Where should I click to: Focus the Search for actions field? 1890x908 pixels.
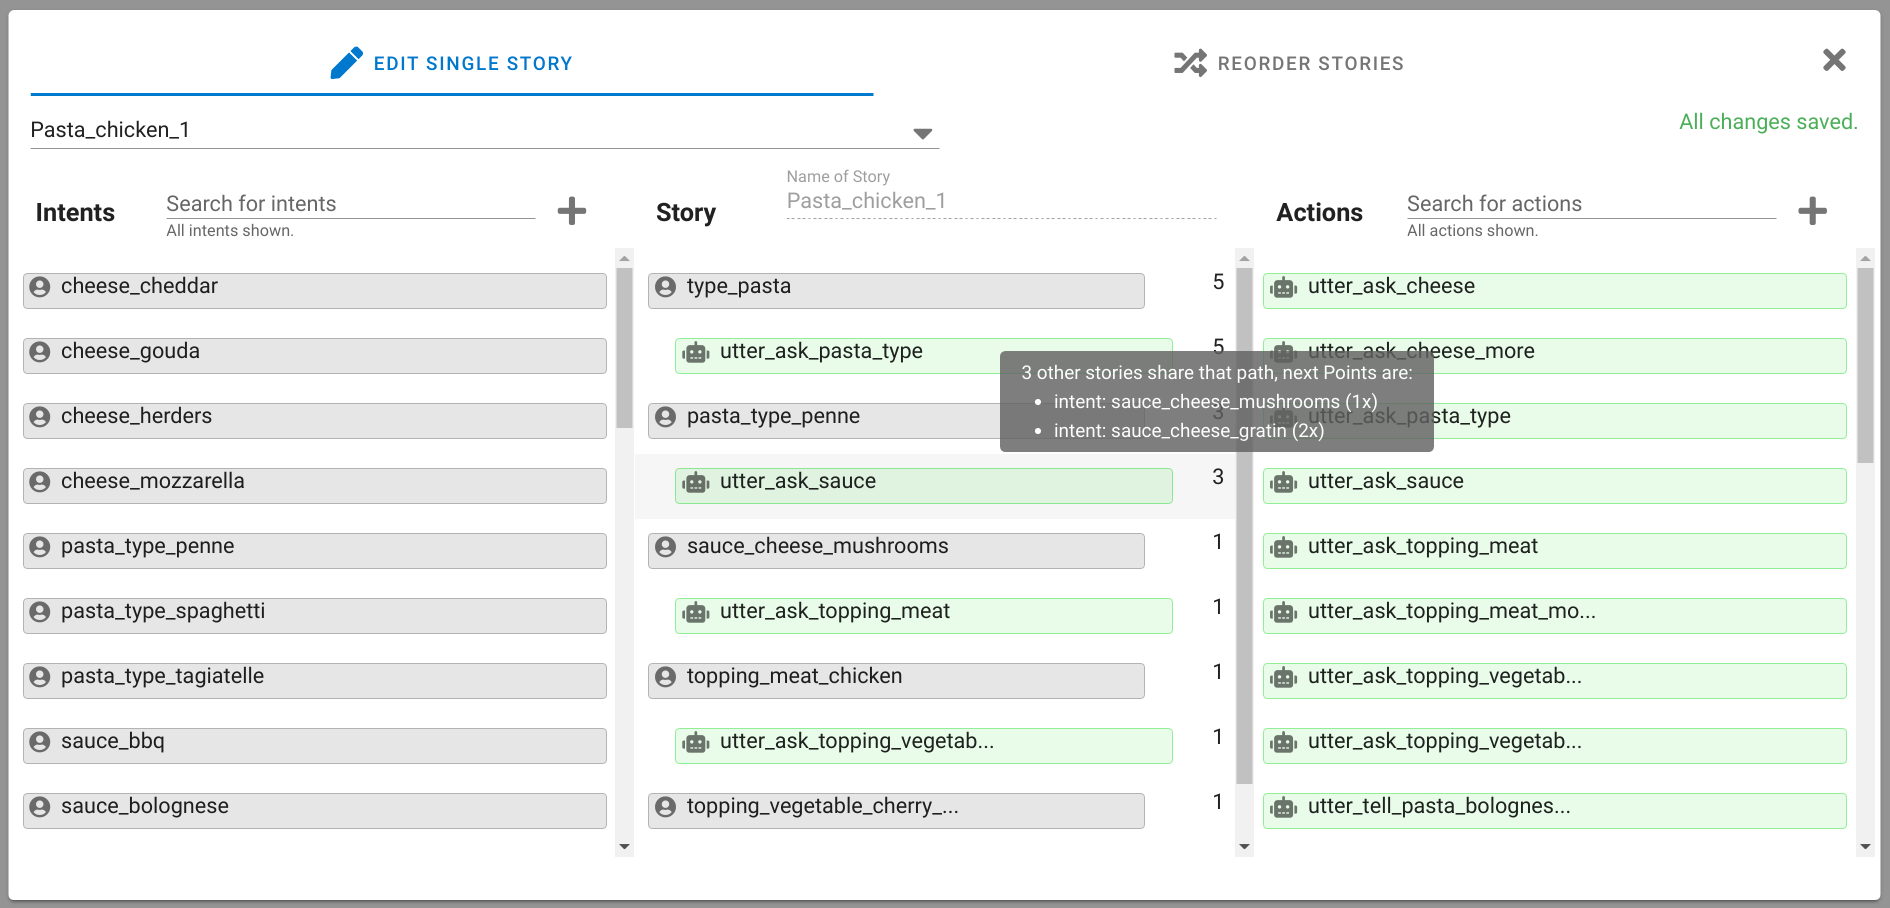[x=1590, y=204]
